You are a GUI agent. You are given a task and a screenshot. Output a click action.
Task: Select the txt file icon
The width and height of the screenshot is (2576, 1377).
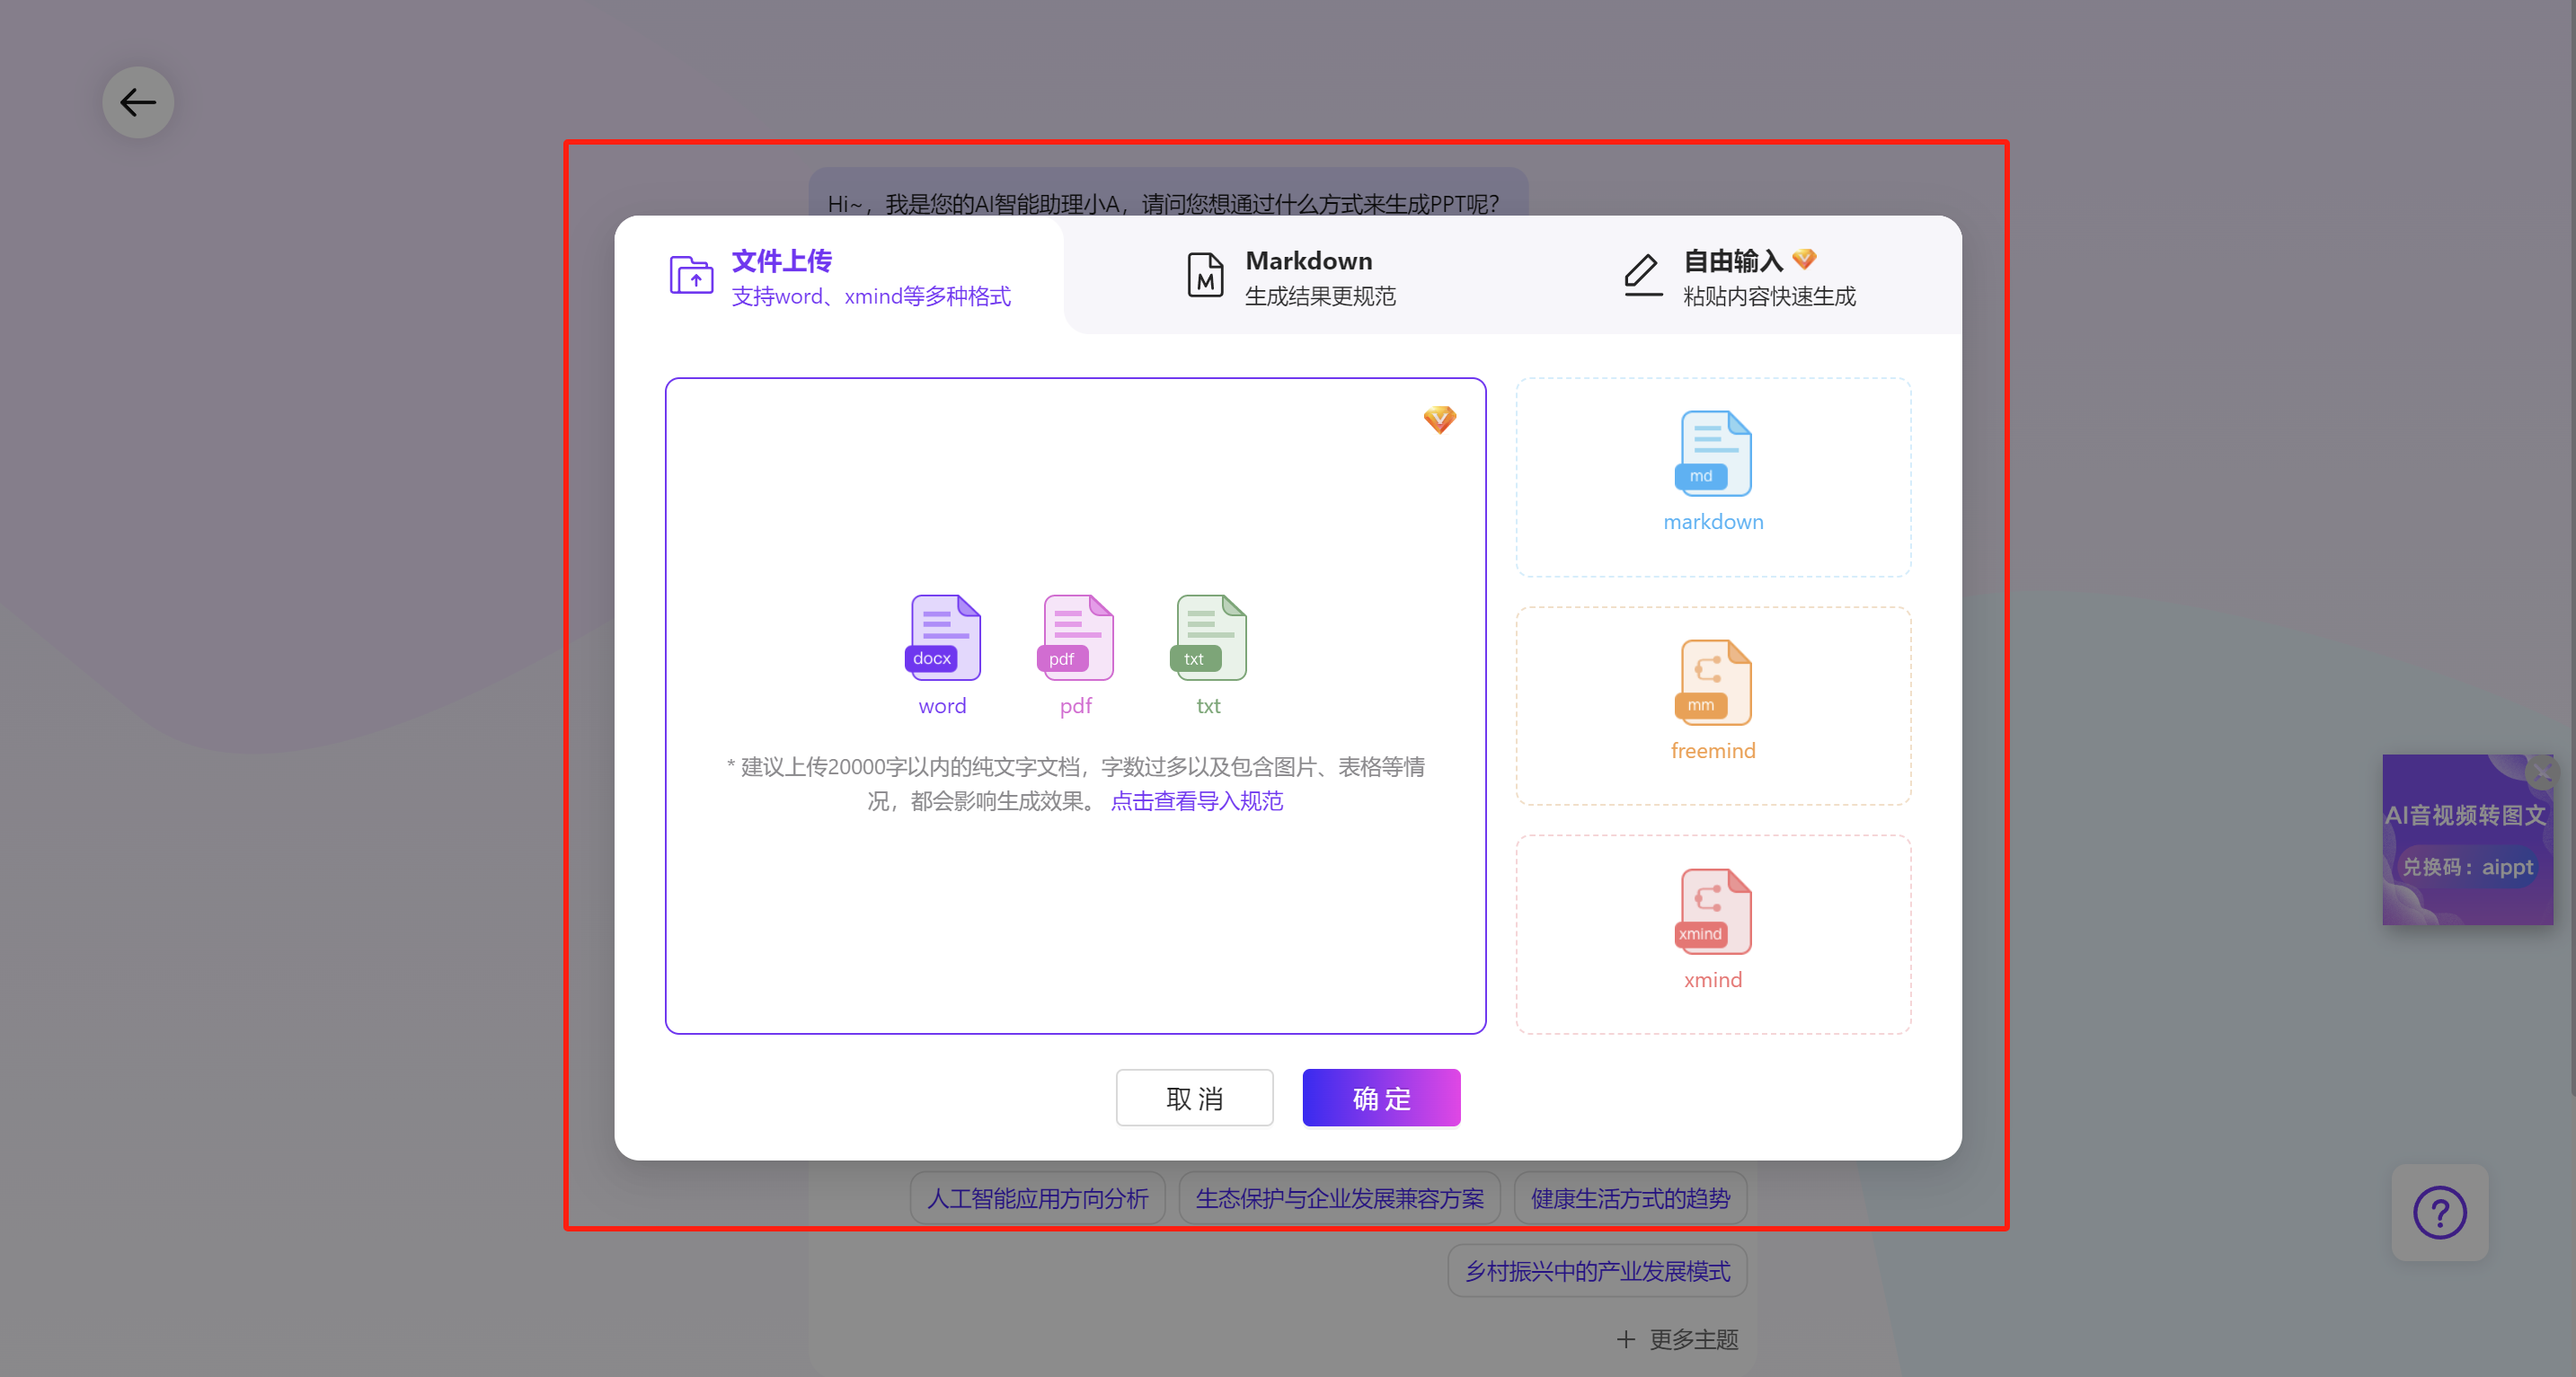click(1209, 638)
